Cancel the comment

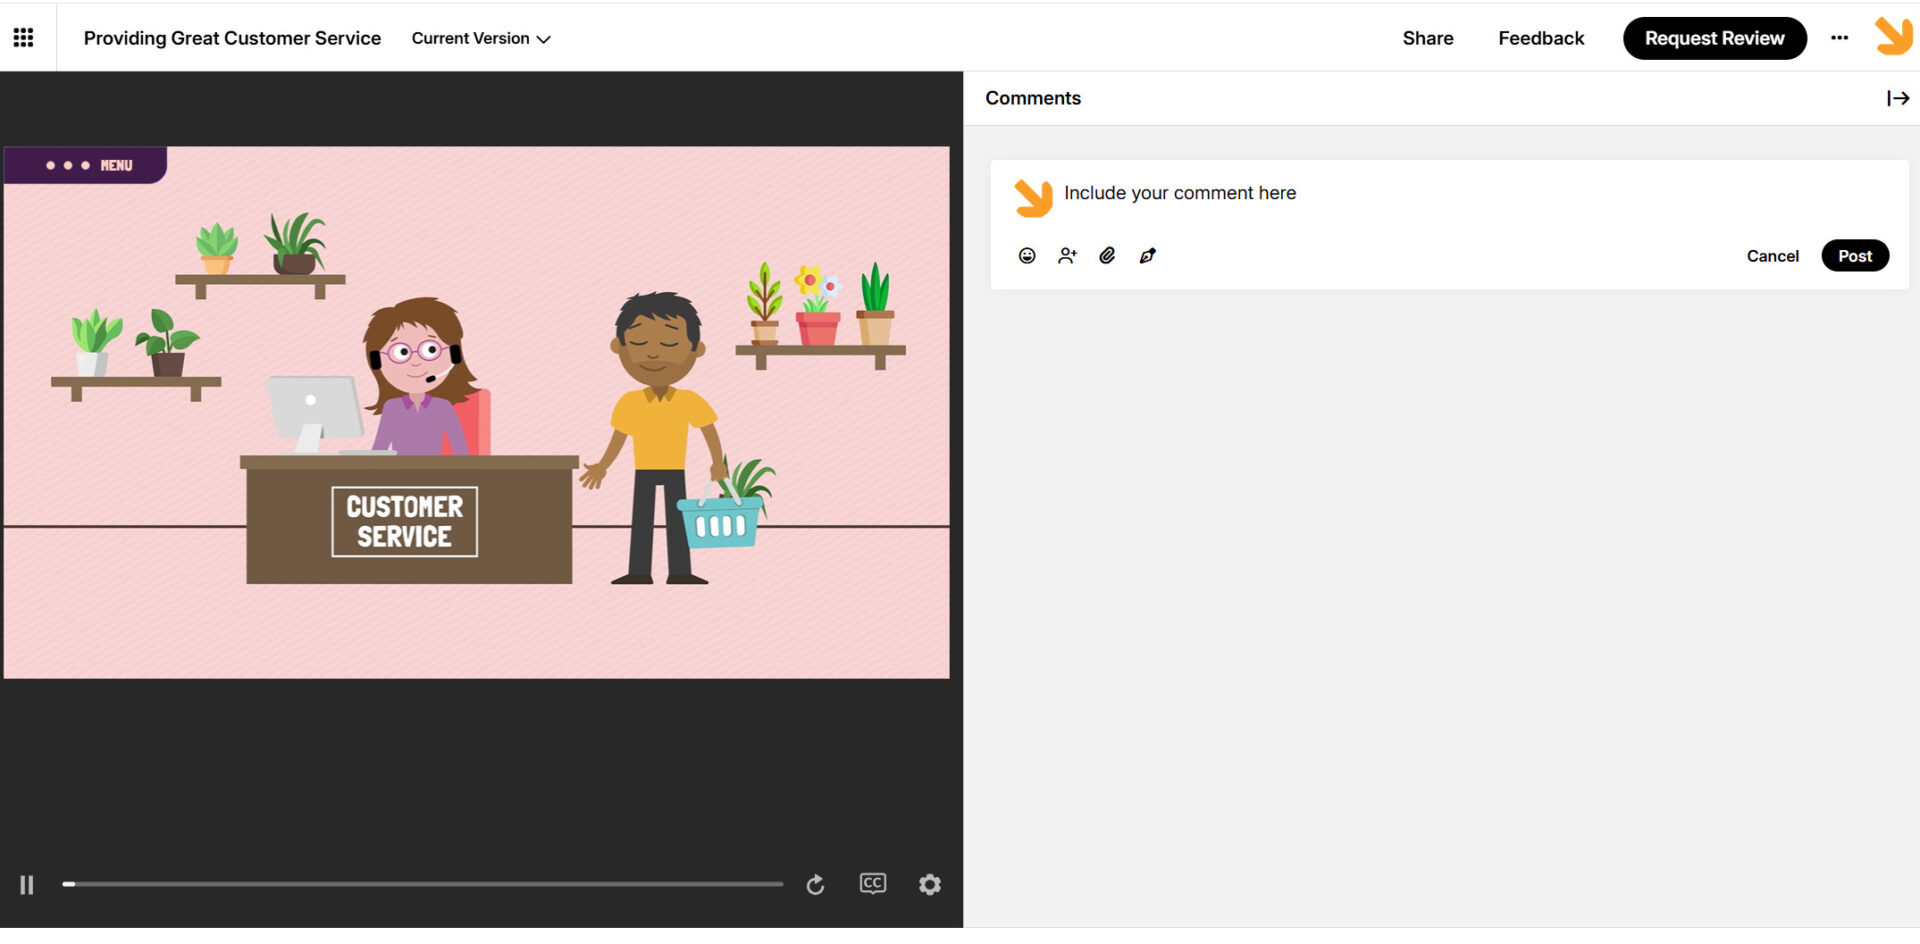pos(1772,256)
